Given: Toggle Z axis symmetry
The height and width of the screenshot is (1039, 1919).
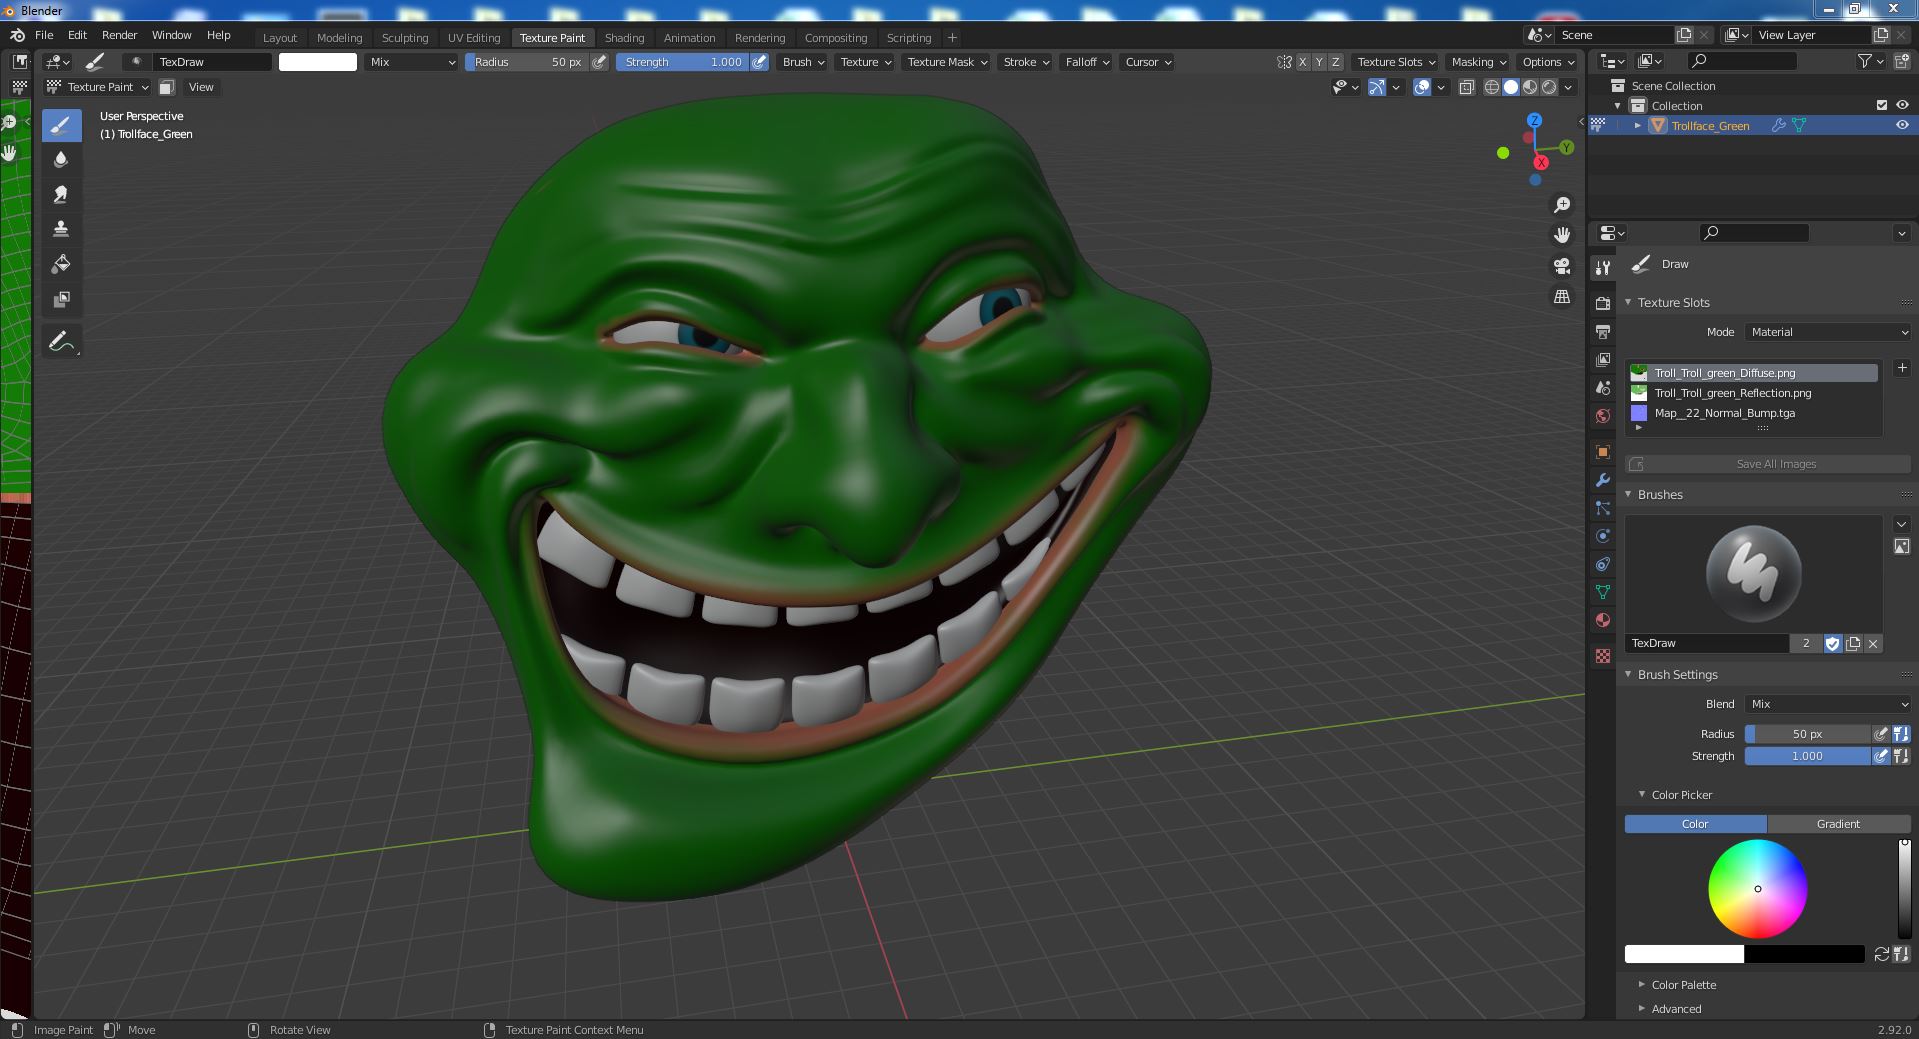Looking at the screenshot, I should [1335, 62].
